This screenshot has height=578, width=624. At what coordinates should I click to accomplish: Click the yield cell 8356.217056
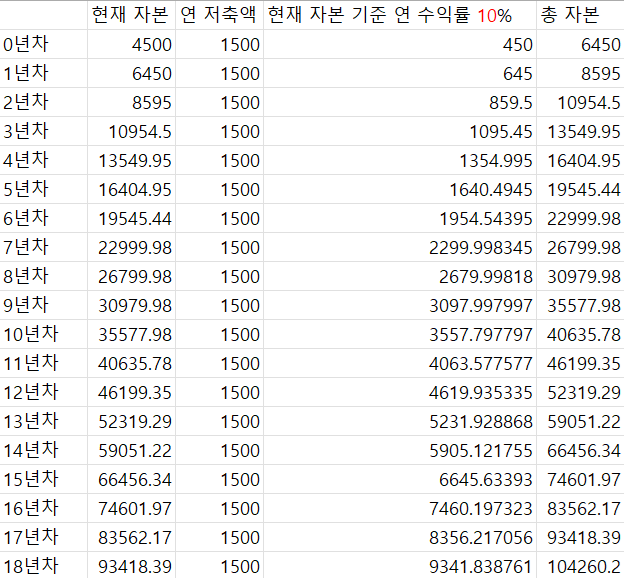pos(400,538)
